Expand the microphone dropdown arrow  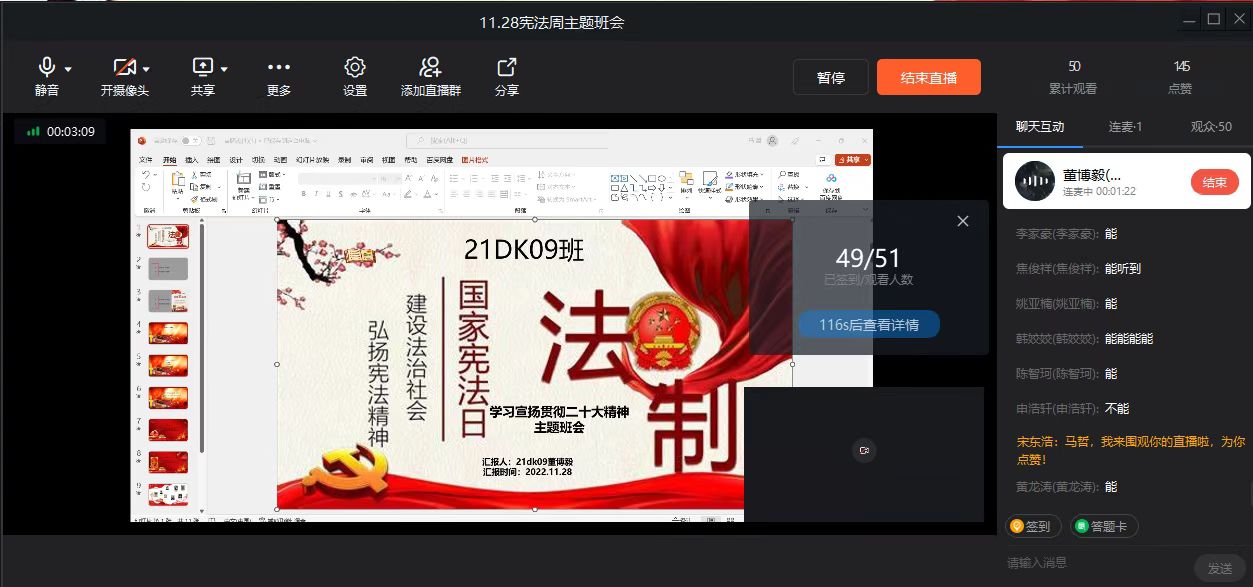[68, 70]
